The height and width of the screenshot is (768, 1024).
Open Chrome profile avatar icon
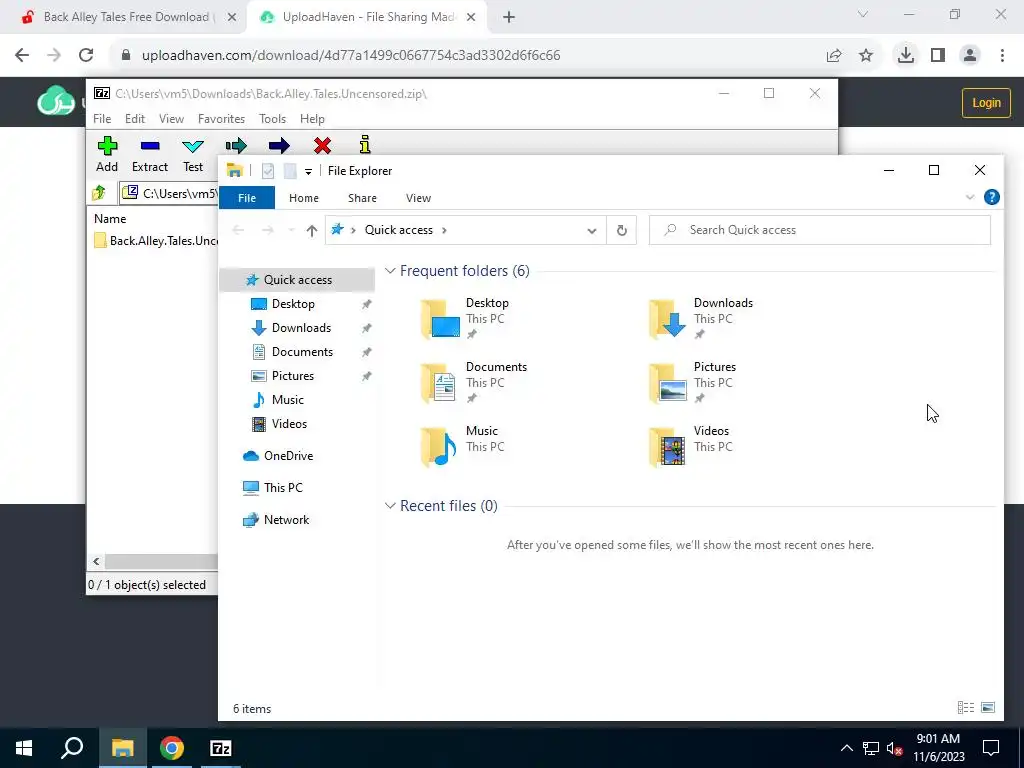pyautogui.click(x=970, y=55)
